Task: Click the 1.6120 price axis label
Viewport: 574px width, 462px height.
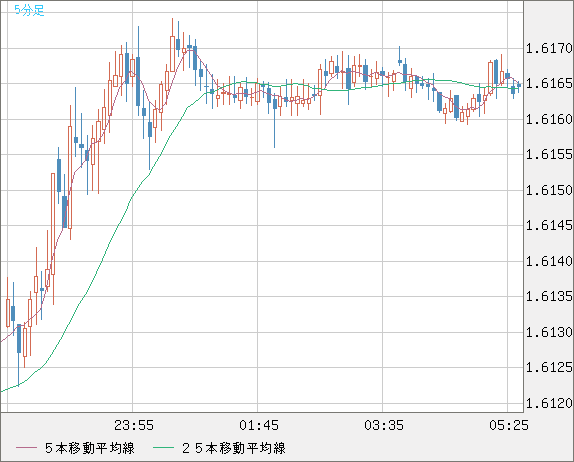Action: (549, 403)
